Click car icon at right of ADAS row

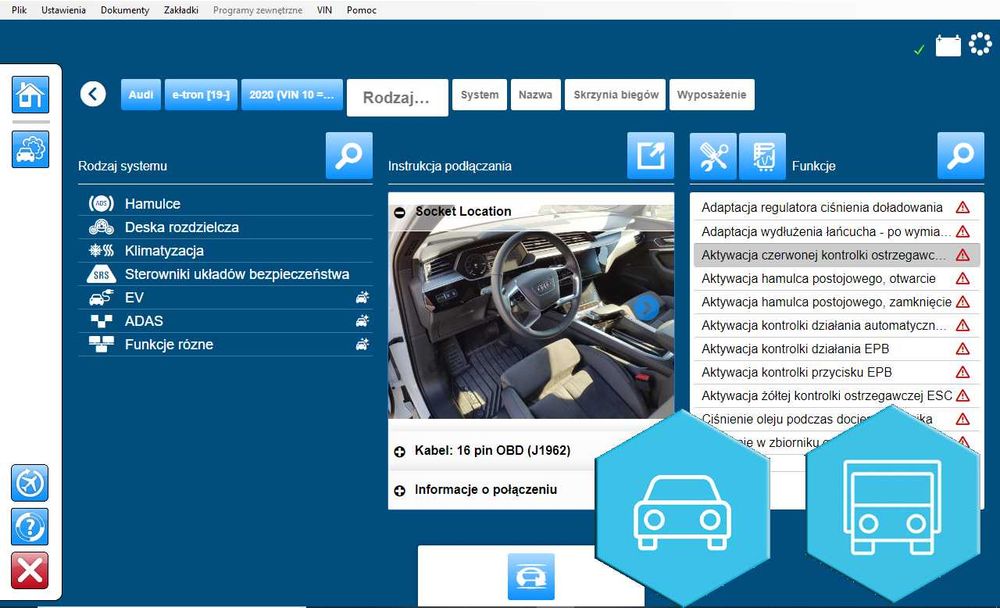(362, 321)
